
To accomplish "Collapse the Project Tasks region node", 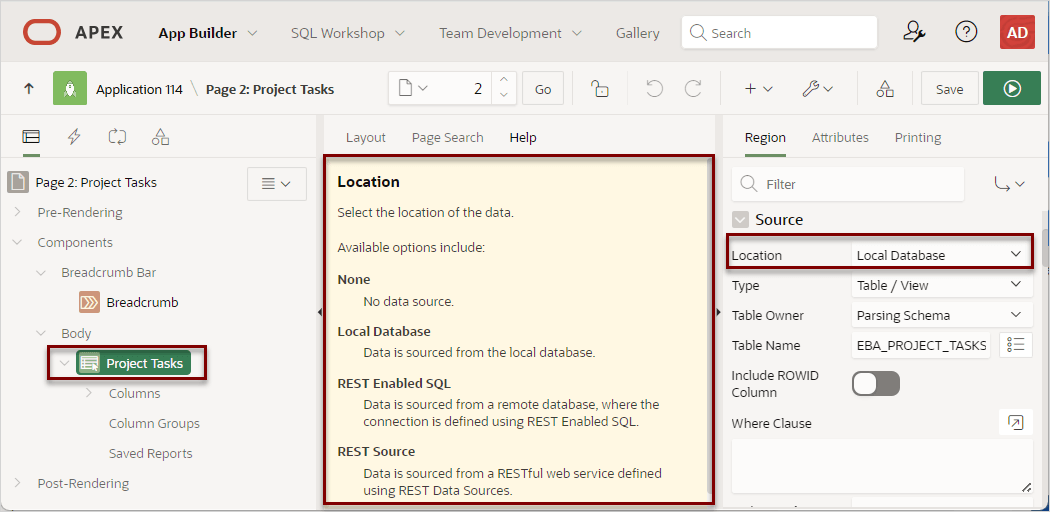I will point(65,363).
